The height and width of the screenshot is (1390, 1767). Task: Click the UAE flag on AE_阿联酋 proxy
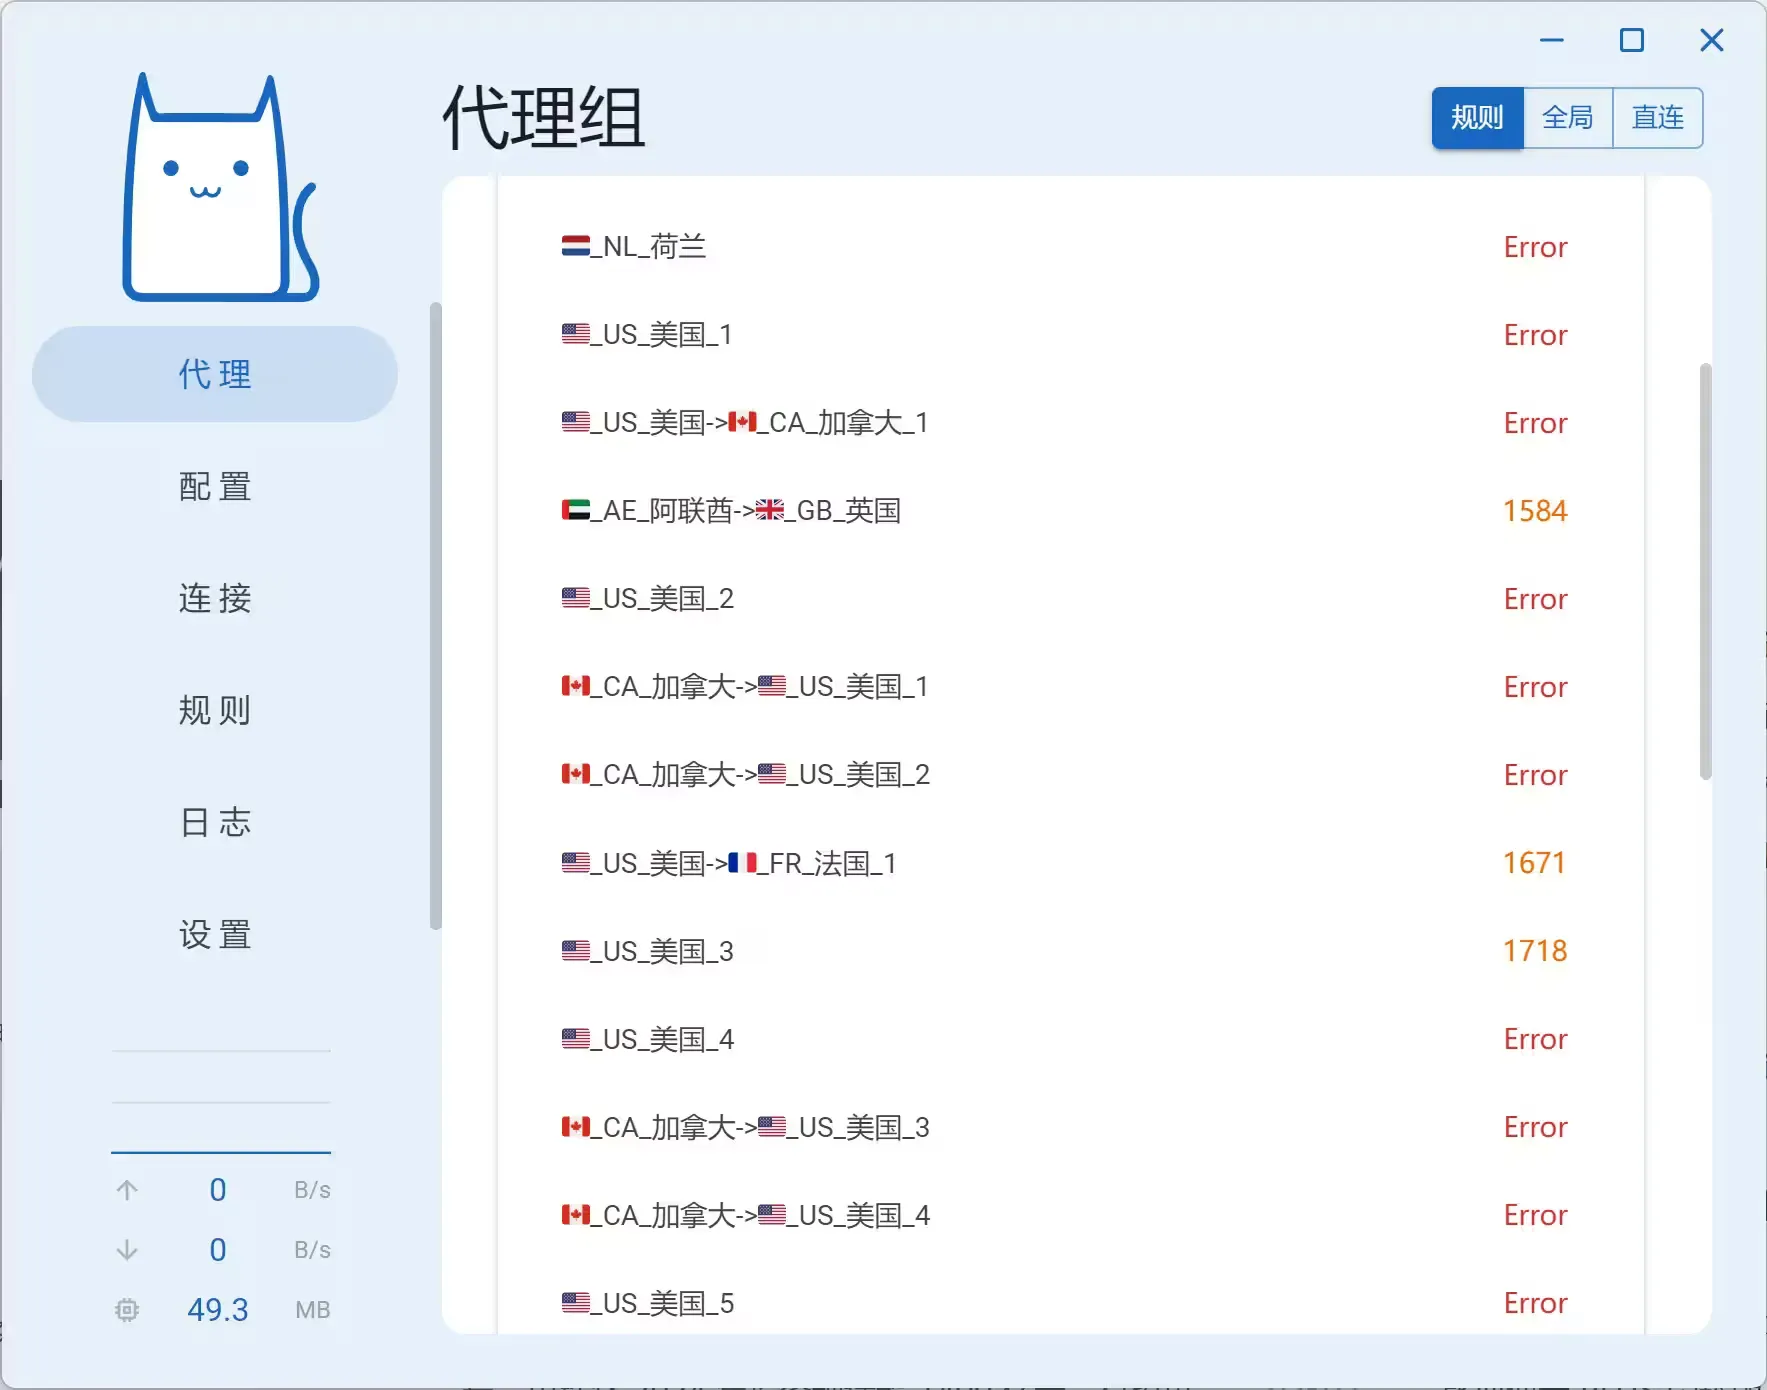point(575,511)
